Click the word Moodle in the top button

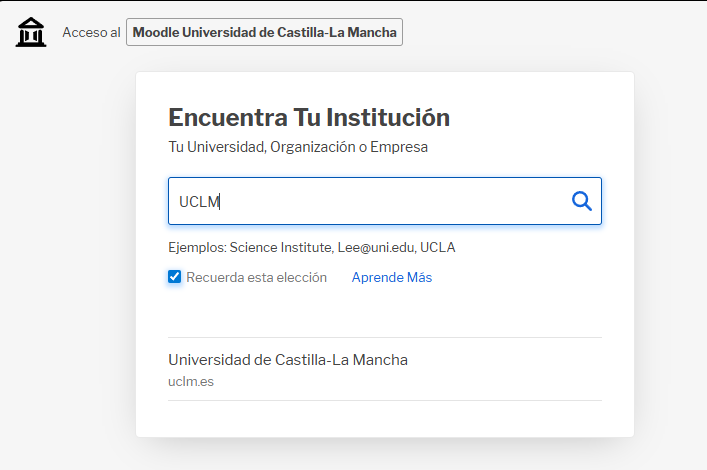pyautogui.click(x=156, y=32)
